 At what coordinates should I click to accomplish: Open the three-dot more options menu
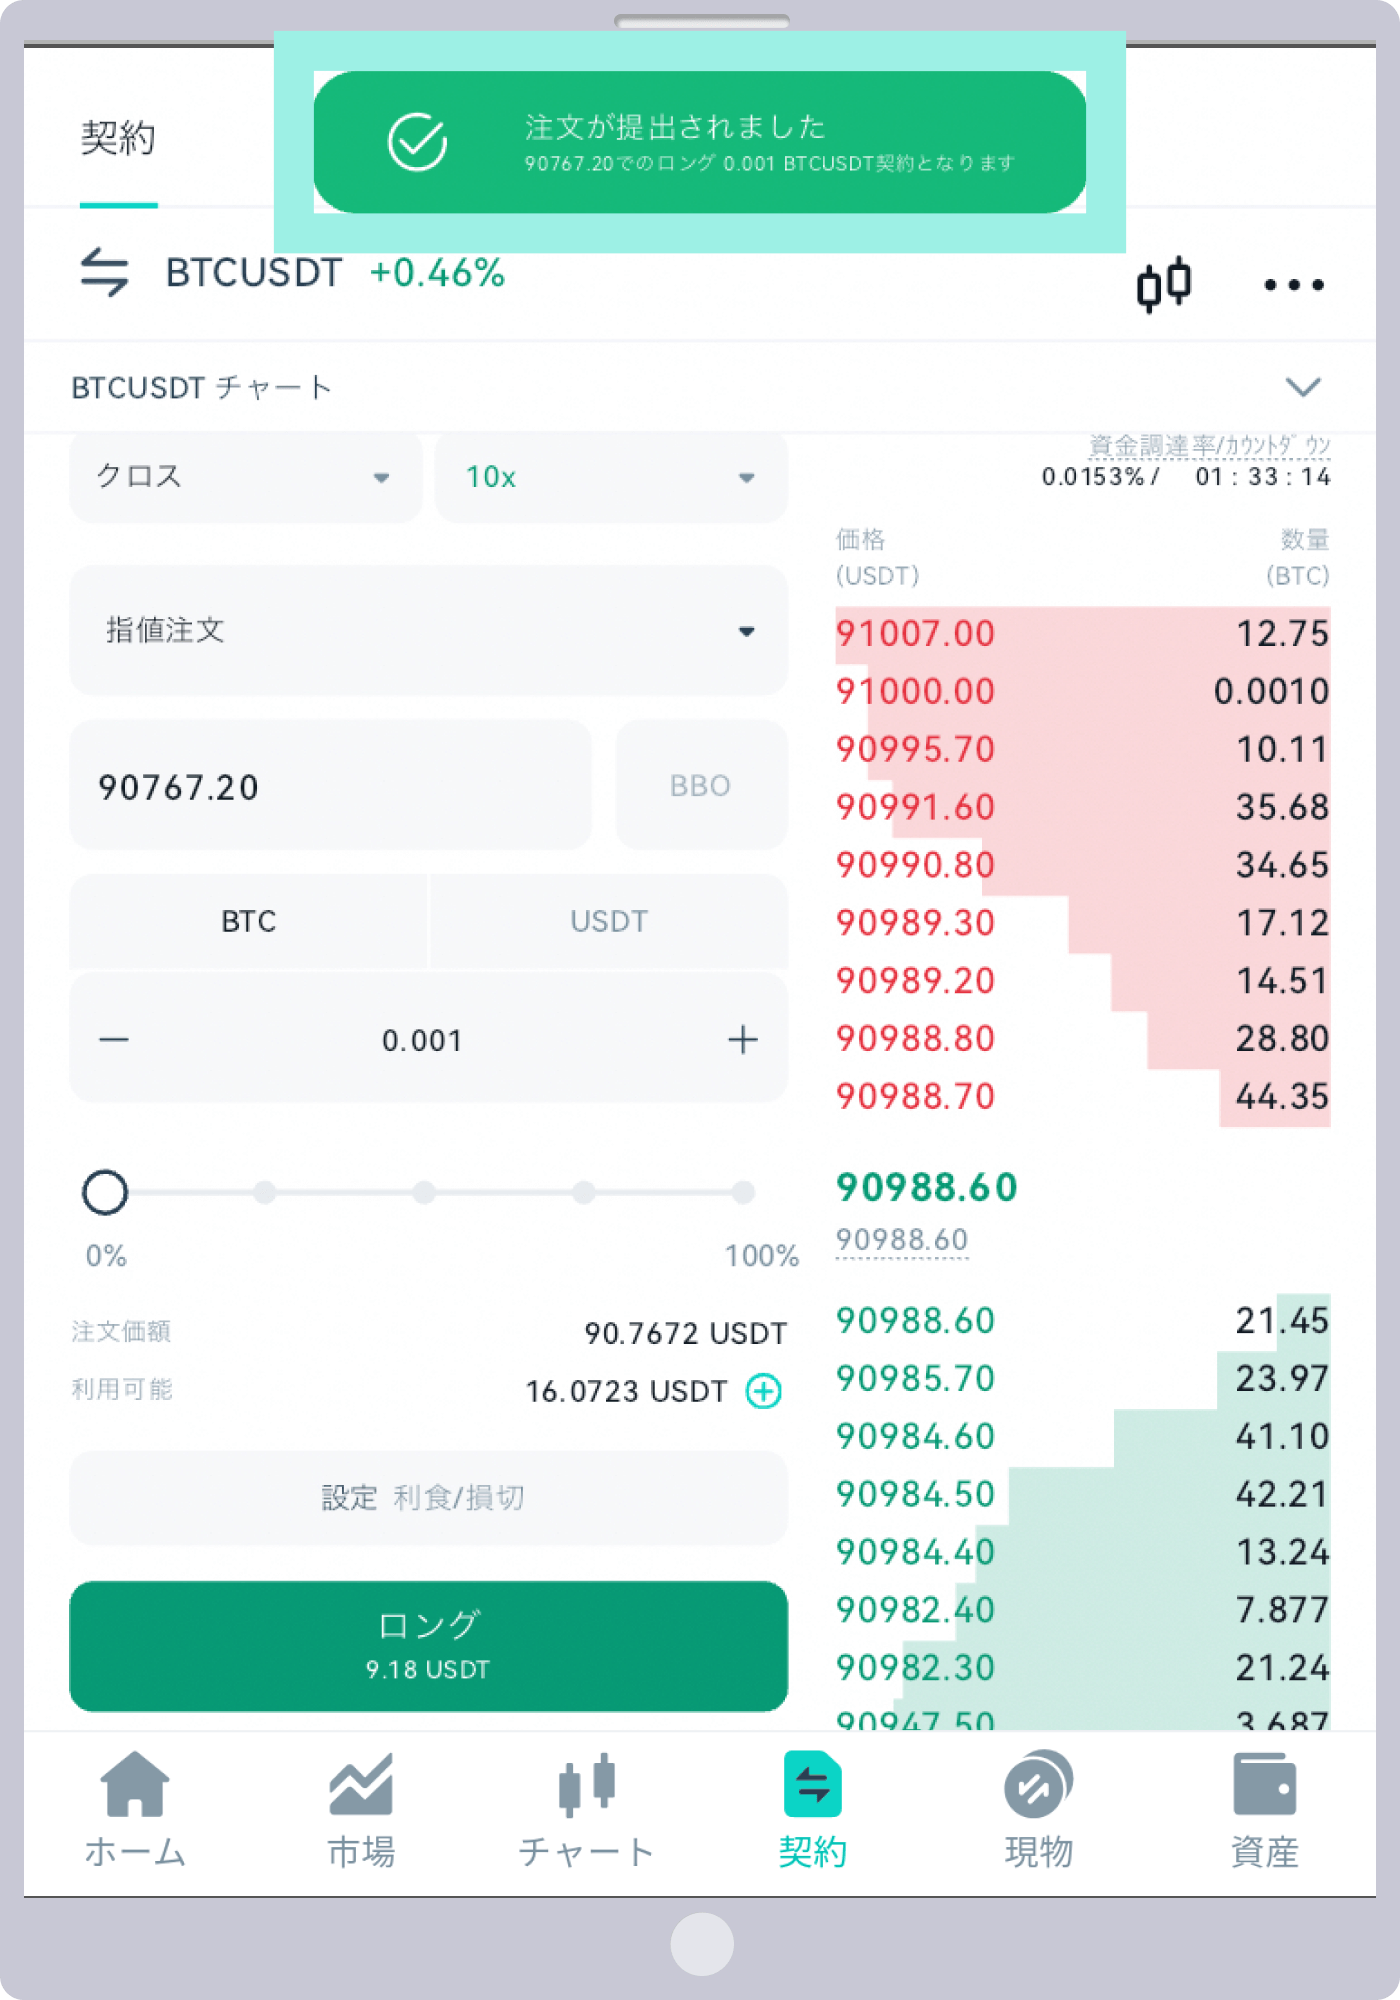(1293, 285)
